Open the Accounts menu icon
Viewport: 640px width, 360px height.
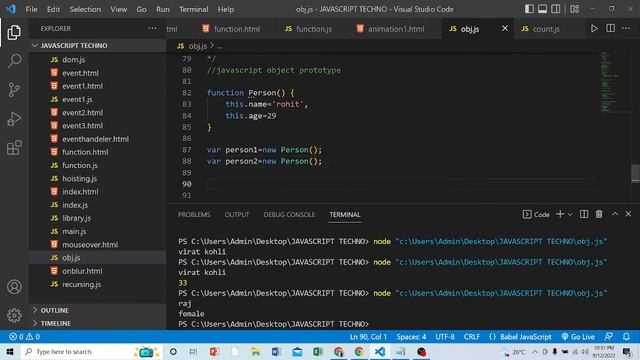(14, 287)
